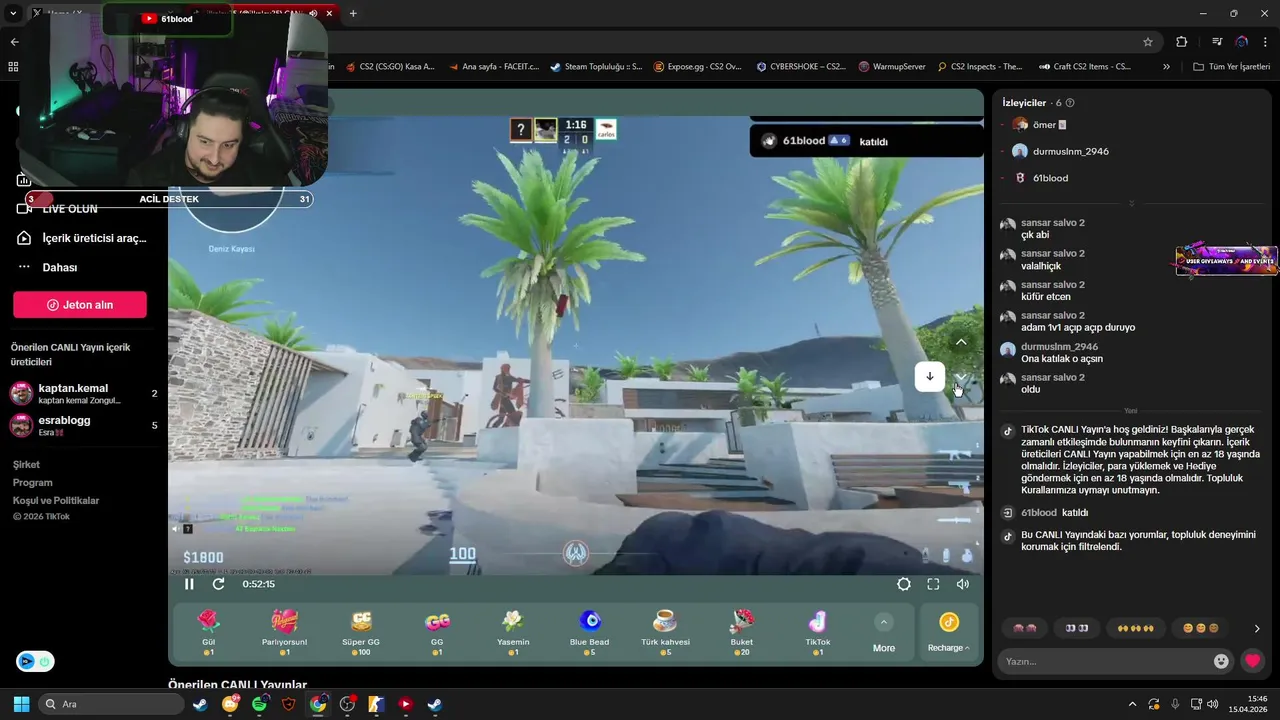Open Spotify from the taskbar

(x=260, y=704)
